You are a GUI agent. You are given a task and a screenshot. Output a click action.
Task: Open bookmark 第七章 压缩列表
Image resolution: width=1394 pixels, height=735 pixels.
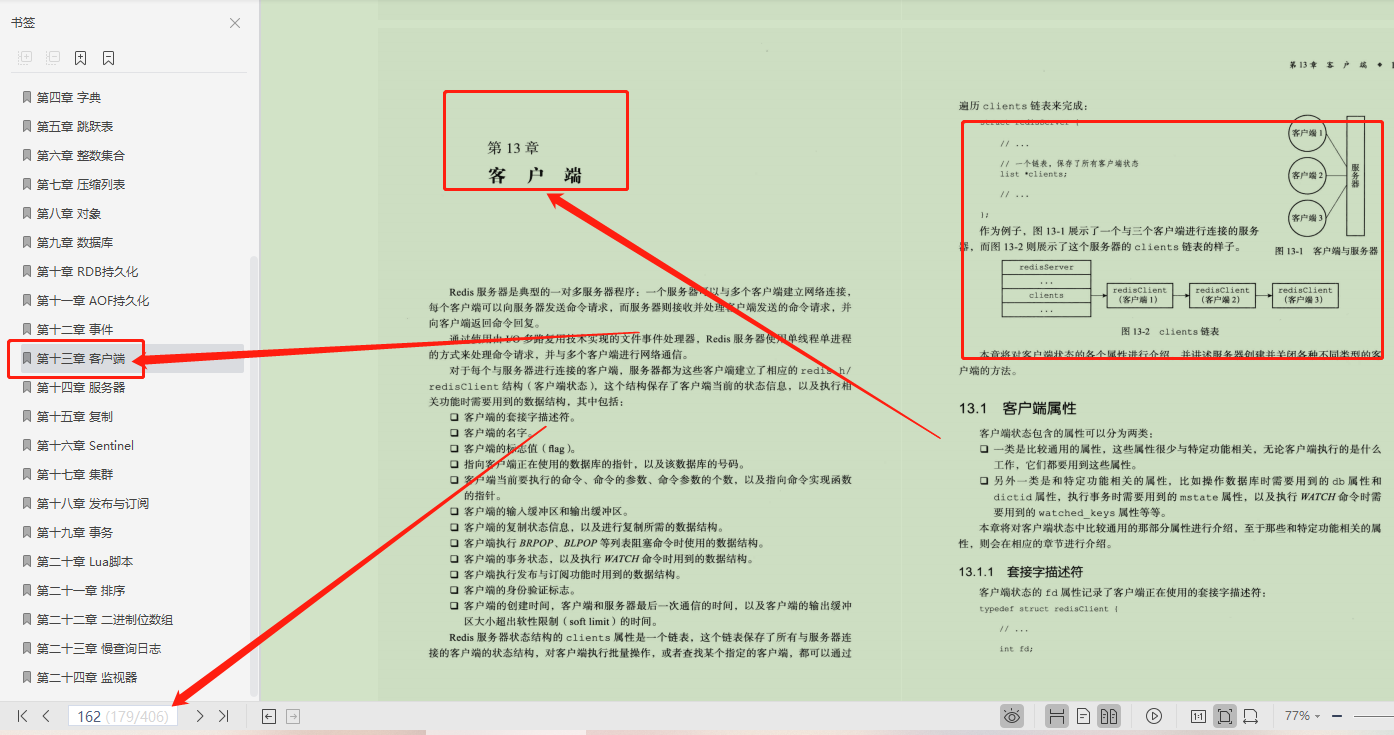pos(81,184)
